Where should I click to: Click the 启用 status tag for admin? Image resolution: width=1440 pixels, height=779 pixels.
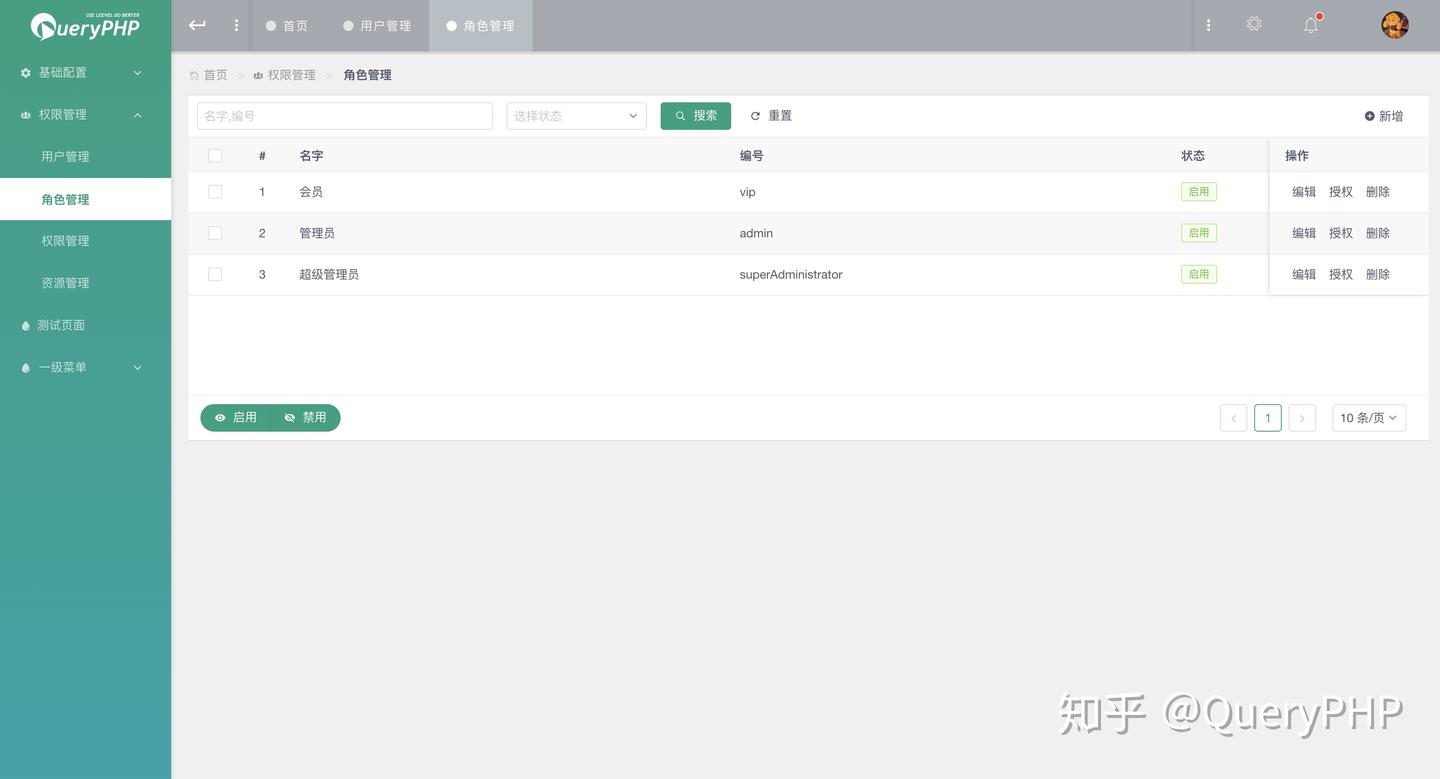click(x=1199, y=233)
